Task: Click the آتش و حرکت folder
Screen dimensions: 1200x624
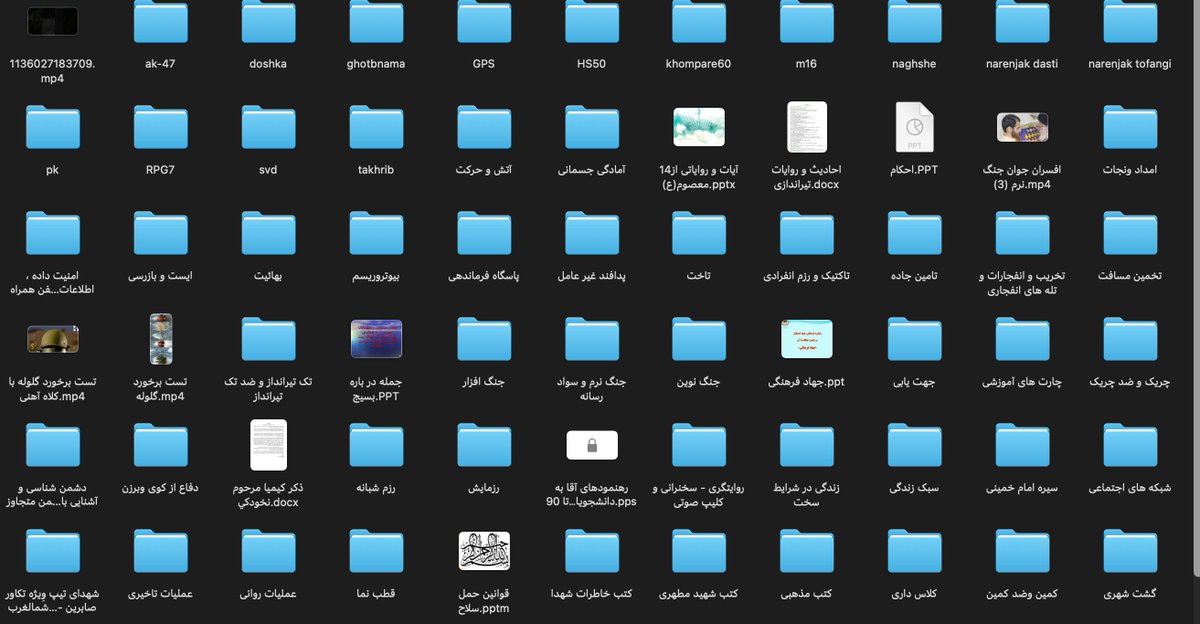Action: tap(484, 127)
